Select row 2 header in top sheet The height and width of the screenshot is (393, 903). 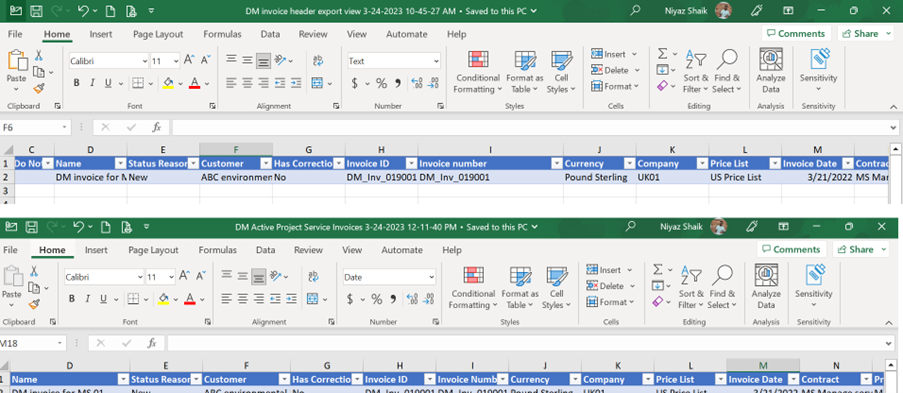[x=5, y=177]
